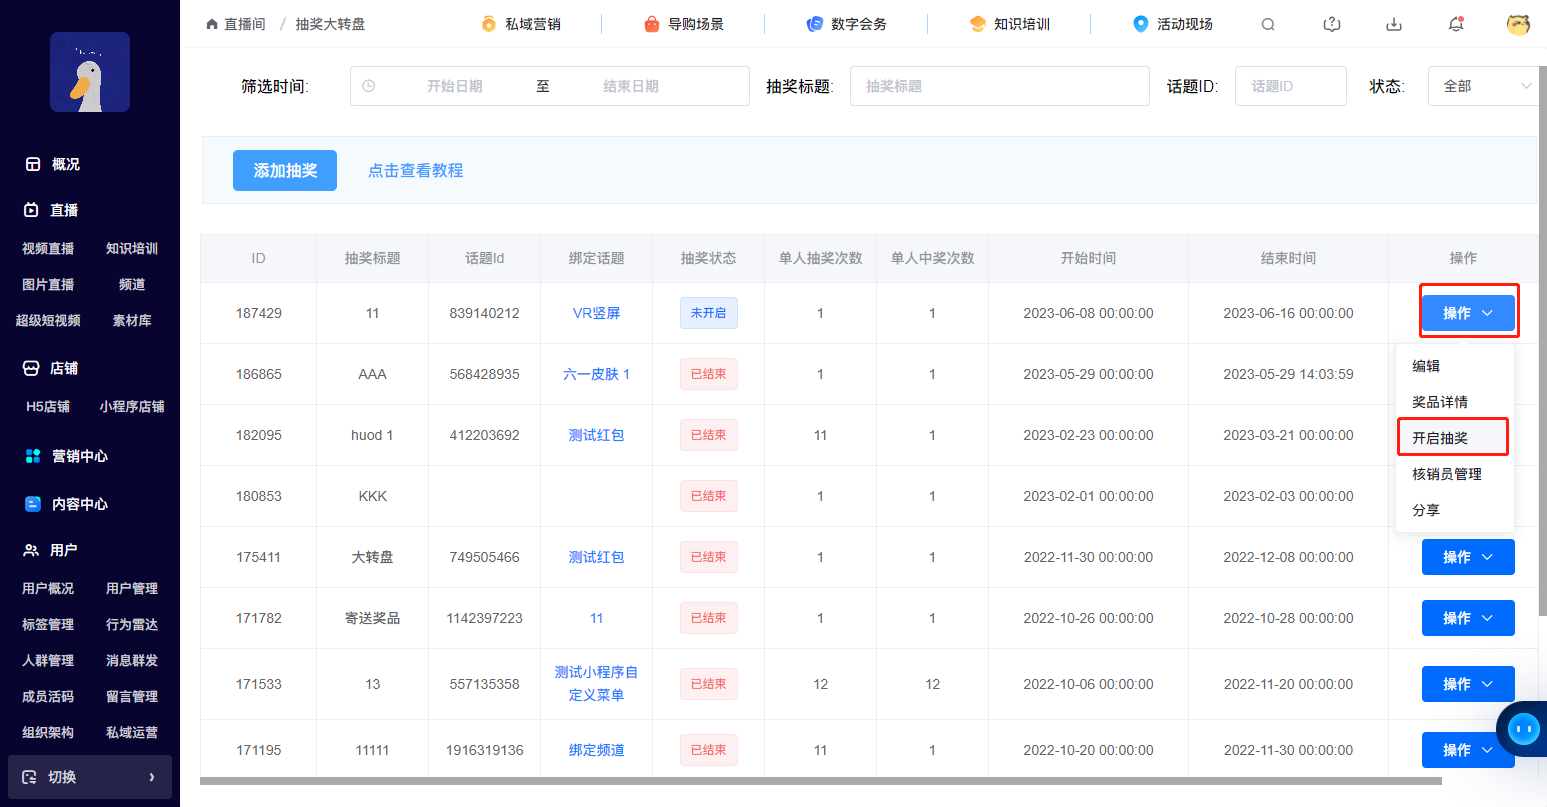
Task: Click the duck logo in sidebar
Action: tap(90, 72)
